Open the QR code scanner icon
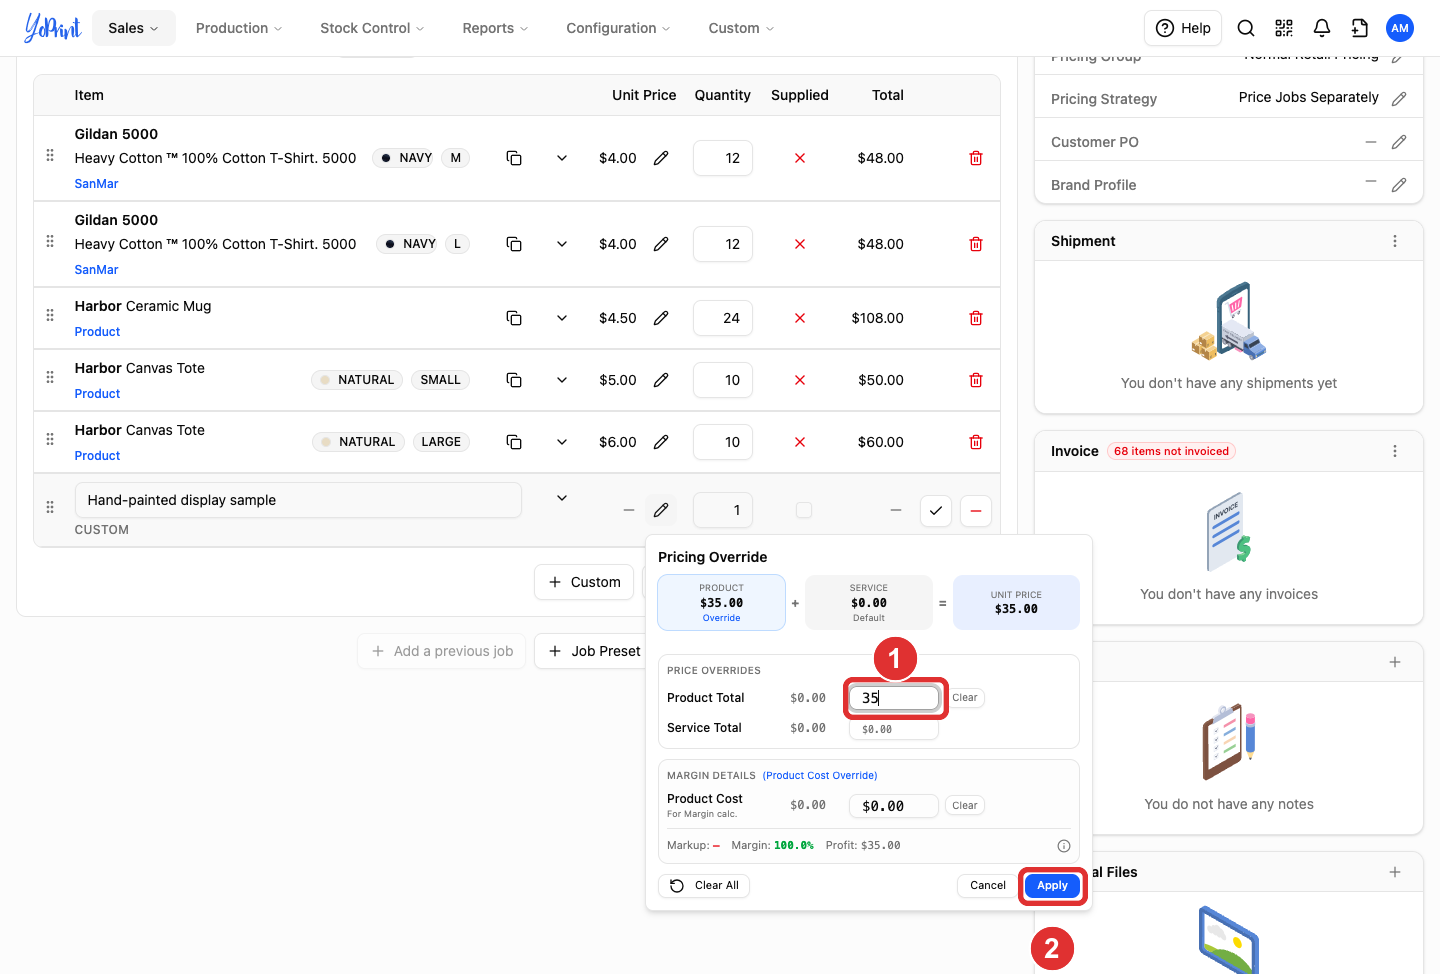This screenshot has width=1440, height=974. pyautogui.click(x=1284, y=28)
